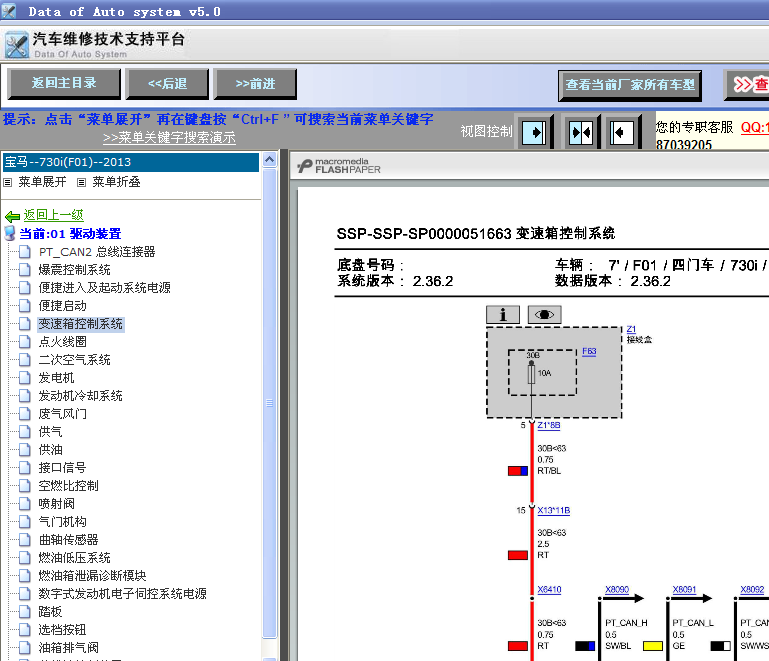The height and width of the screenshot is (661, 769).
Task: Click the menu panel vertical scrollbar thumb
Action: coord(269,403)
